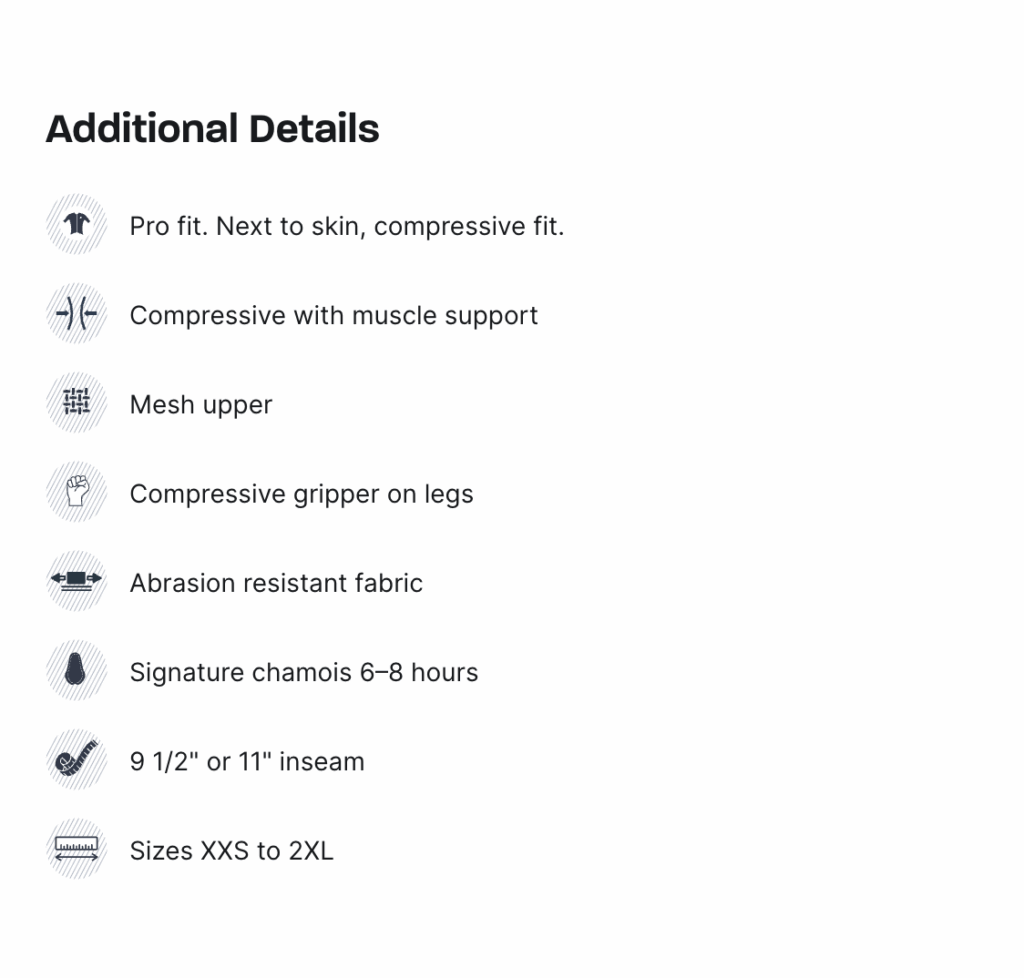Click the measuring tape inseam icon
The image size is (1024, 978).
point(76,760)
